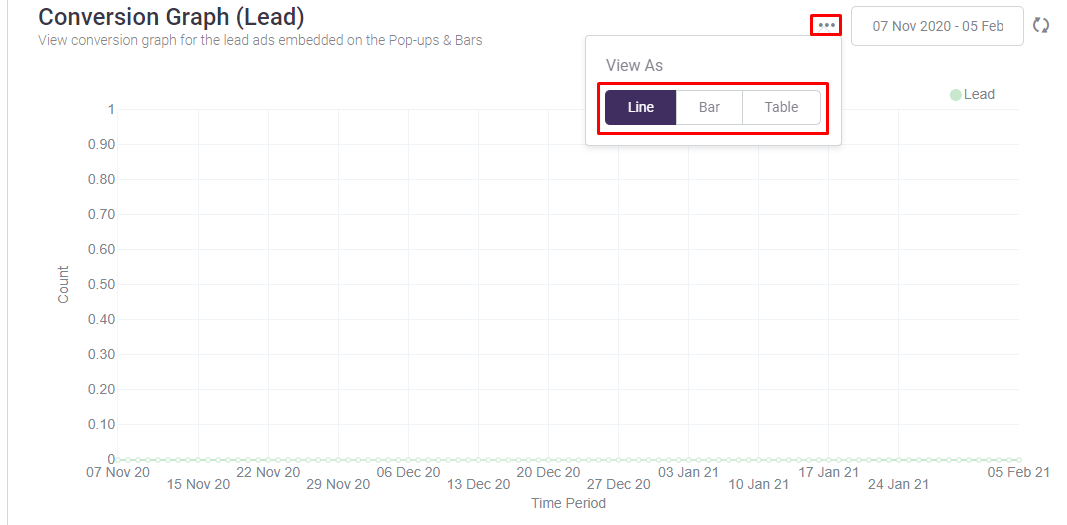Click the 0.90 y-axis value
Viewport: 1067px width, 525px height.
point(101,145)
